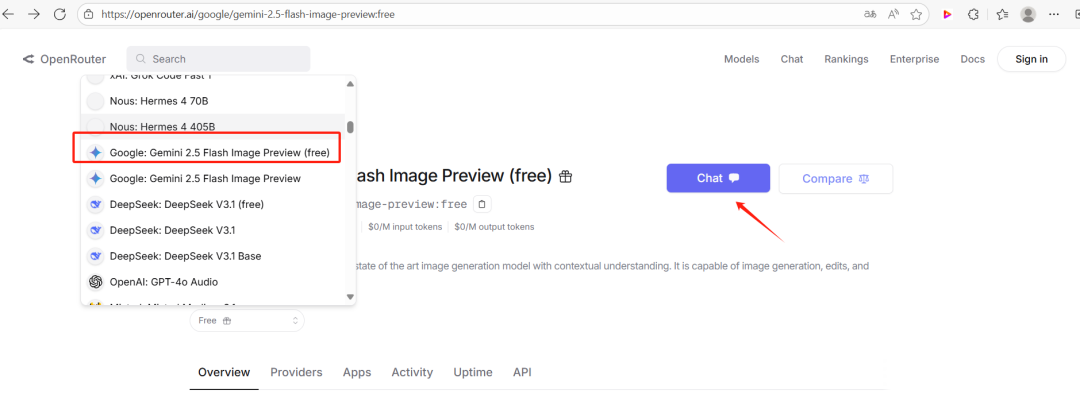This screenshot has height=413, width=1080.
Task: Focus the OpenRouter Search field
Action: 218,59
